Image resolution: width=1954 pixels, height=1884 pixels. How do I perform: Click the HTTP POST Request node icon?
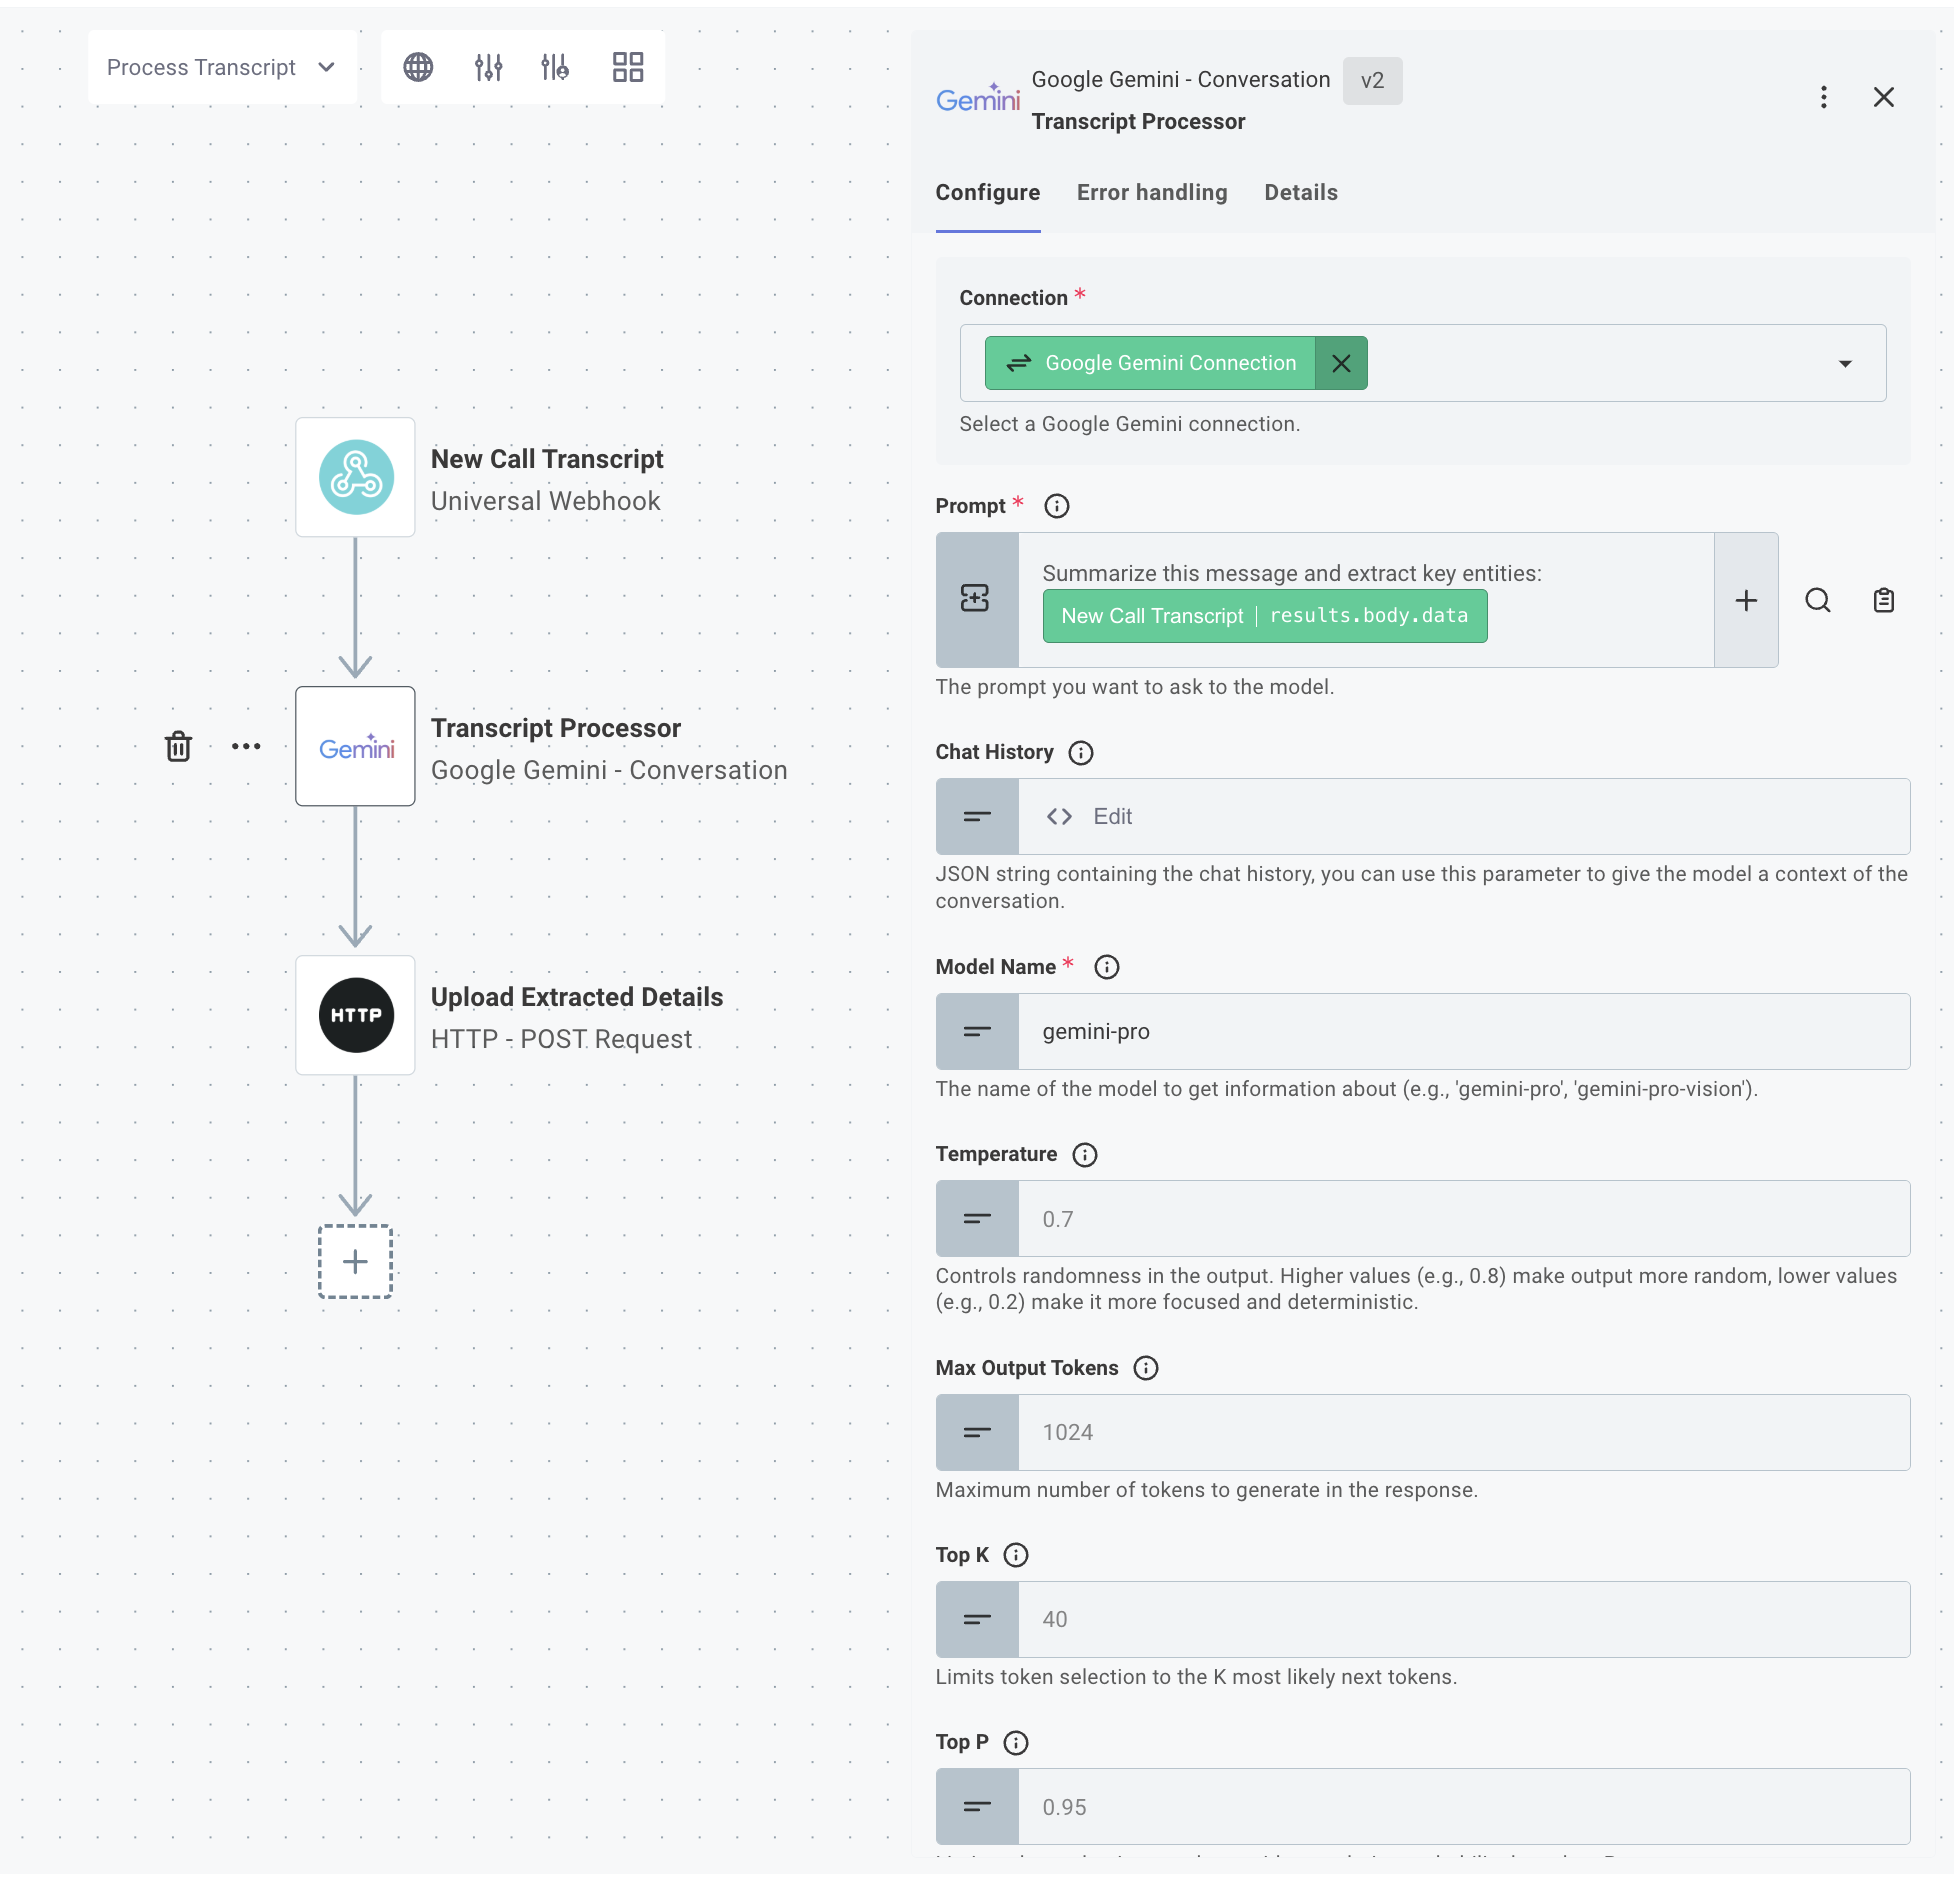click(x=355, y=1014)
